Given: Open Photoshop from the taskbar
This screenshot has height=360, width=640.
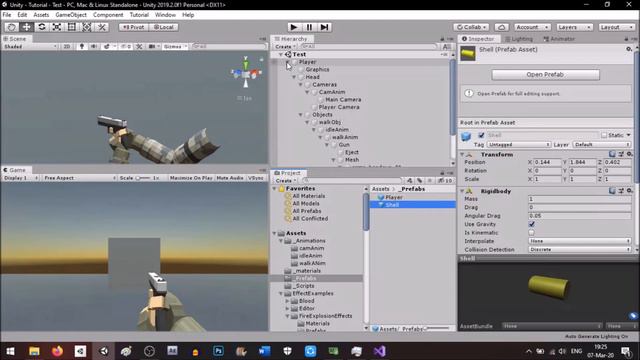Looking at the screenshot, I should [218, 351].
